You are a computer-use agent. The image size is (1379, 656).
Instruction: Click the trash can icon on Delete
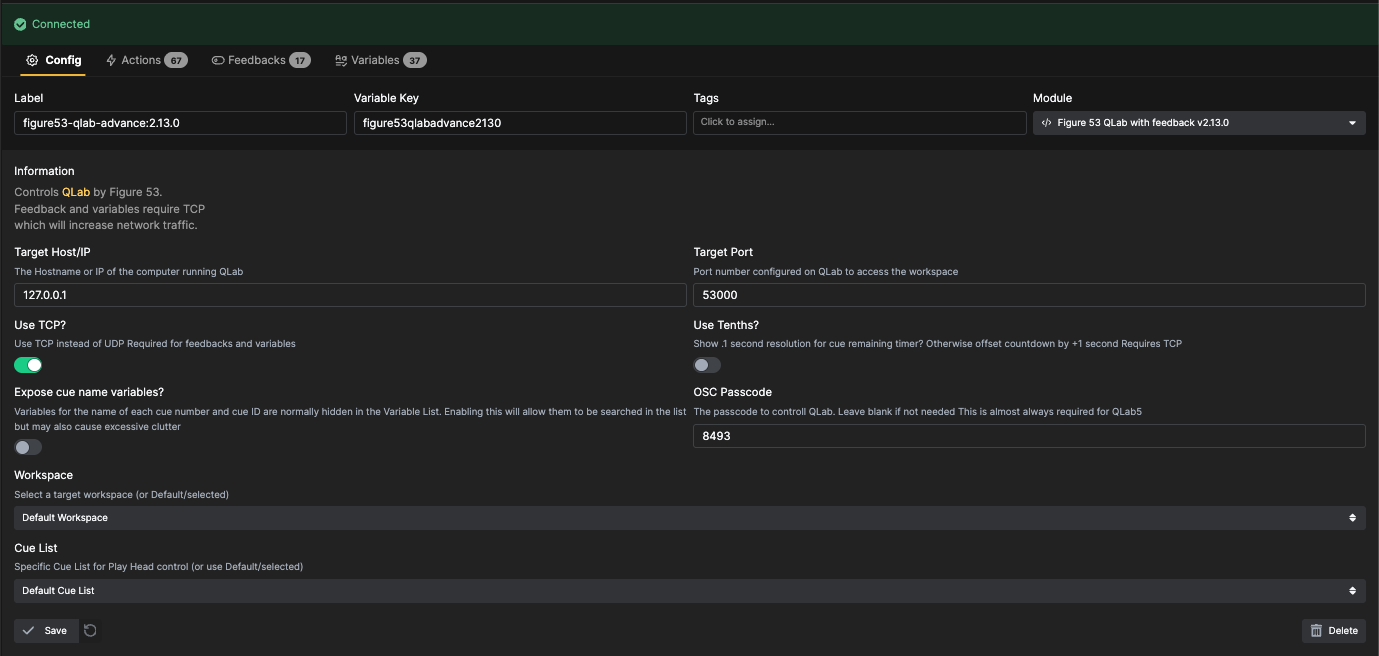1316,630
